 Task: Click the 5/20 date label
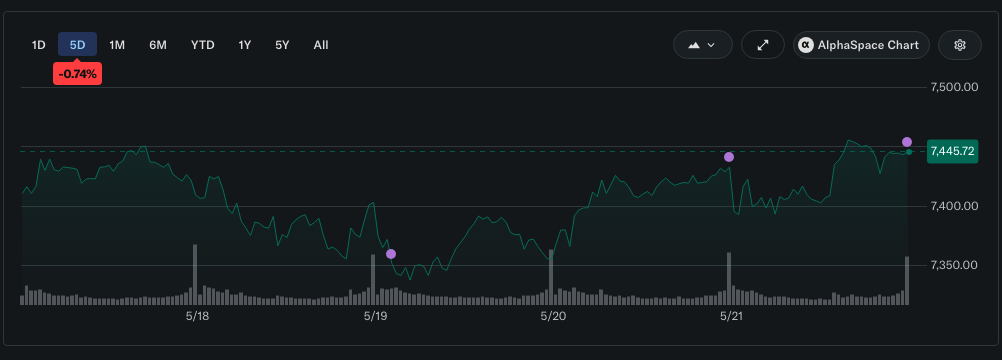(553, 316)
